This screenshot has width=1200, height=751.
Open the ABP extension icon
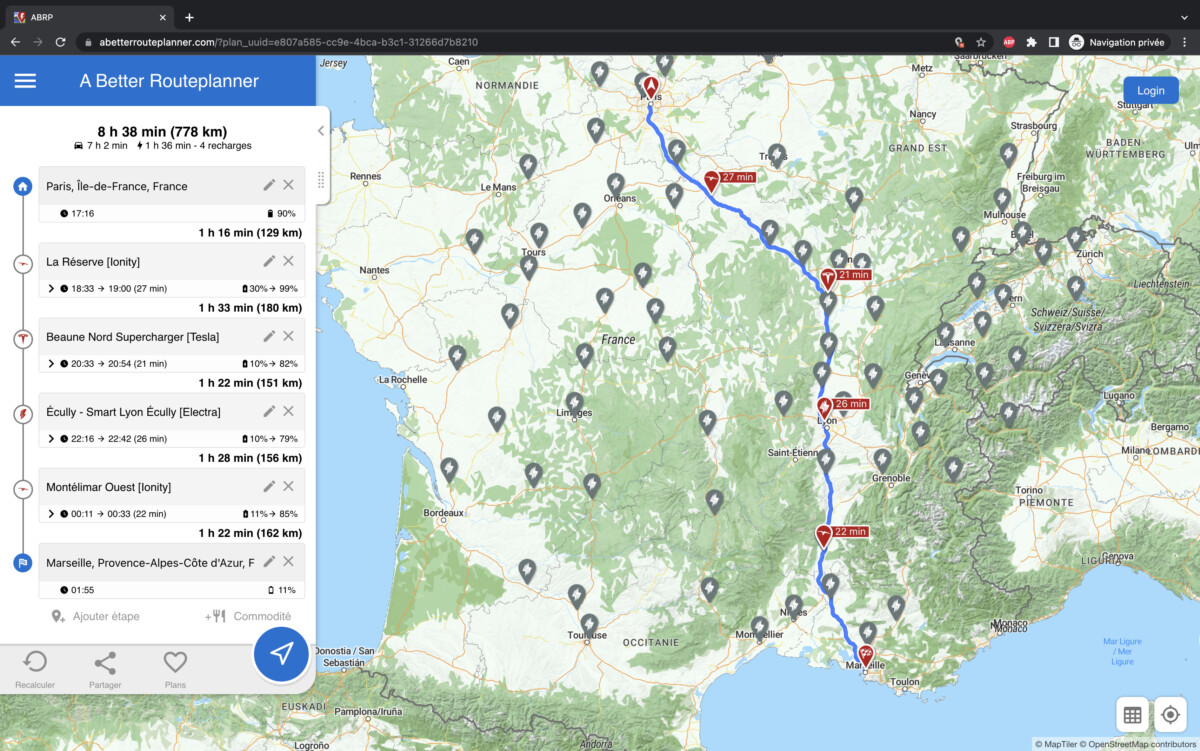1009,42
